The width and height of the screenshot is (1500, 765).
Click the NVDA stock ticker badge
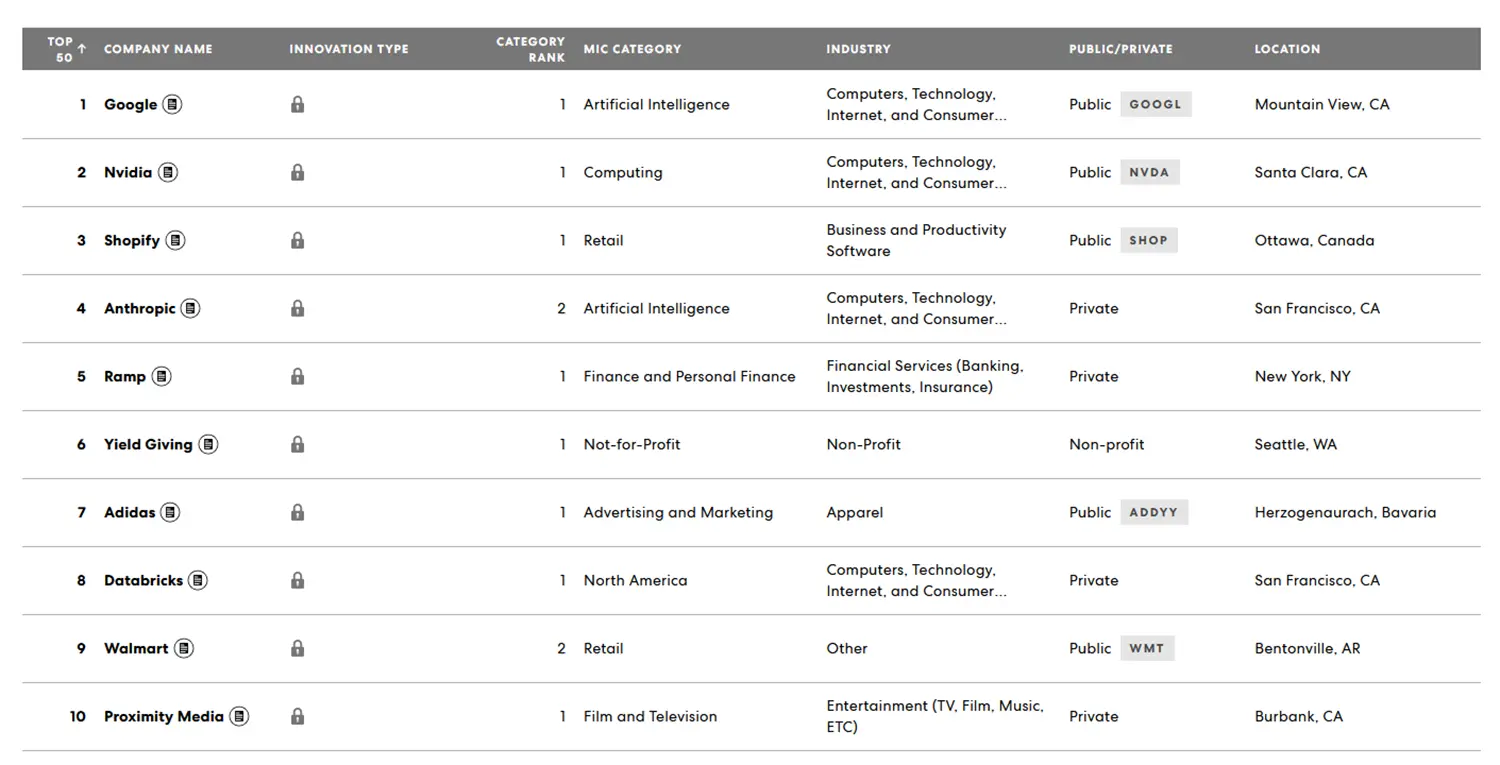click(1149, 172)
